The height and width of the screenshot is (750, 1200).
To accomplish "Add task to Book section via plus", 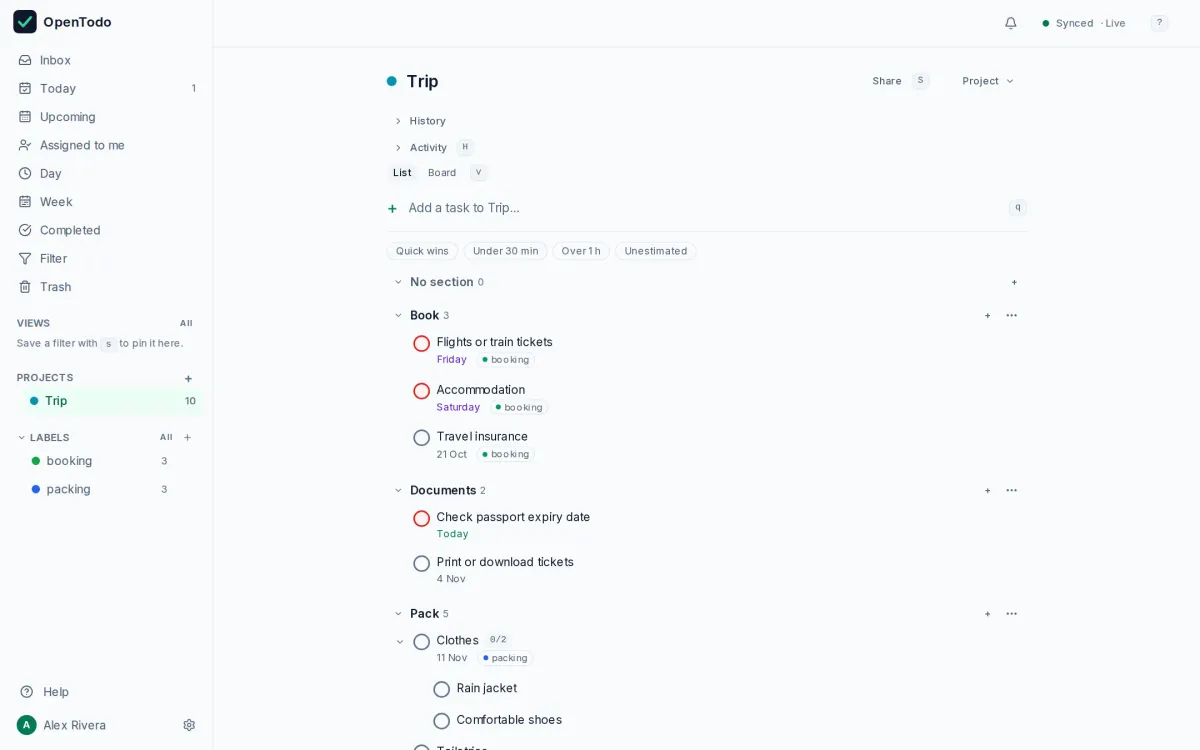I will click(x=987, y=315).
